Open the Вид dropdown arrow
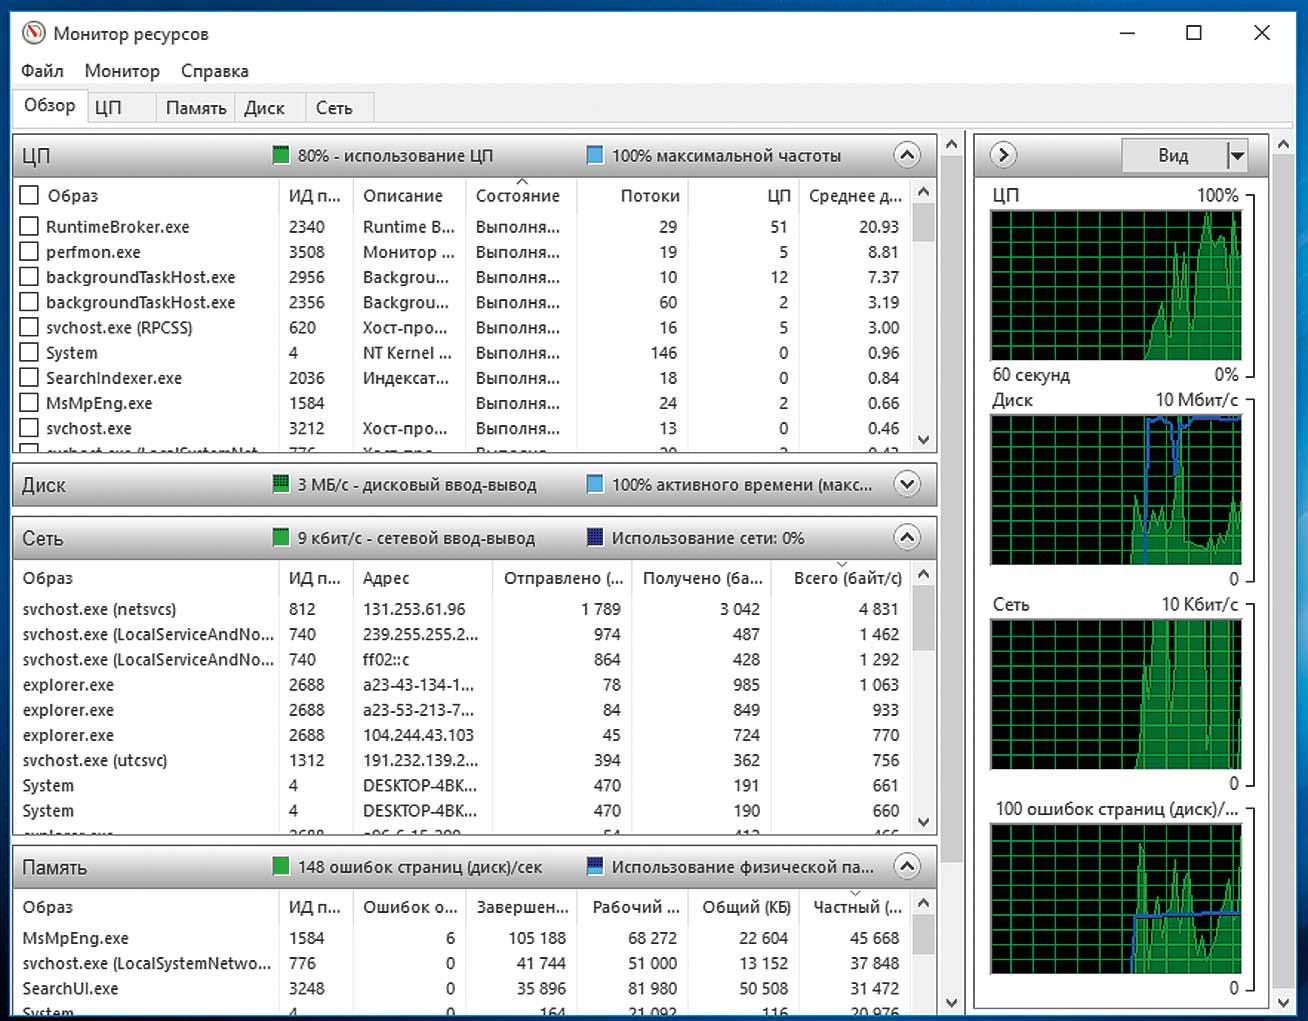 [x=1237, y=155]
